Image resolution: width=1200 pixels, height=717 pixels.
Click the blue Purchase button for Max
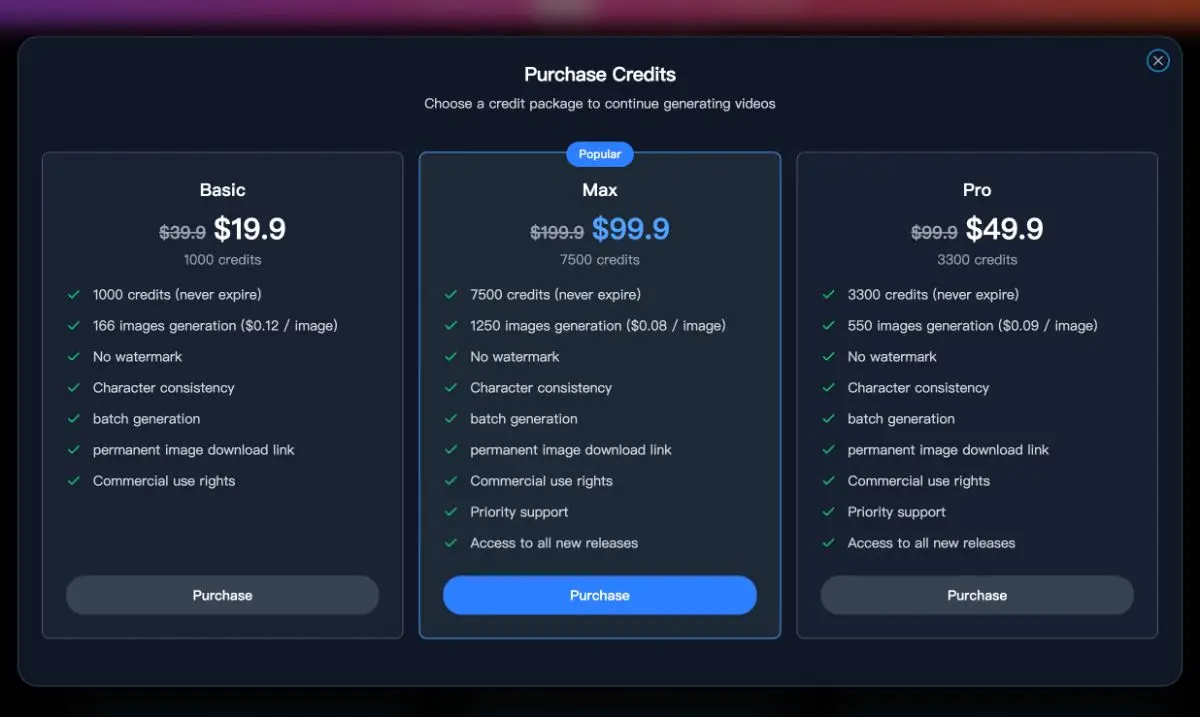pyautogui.click(x=600, y=595)
